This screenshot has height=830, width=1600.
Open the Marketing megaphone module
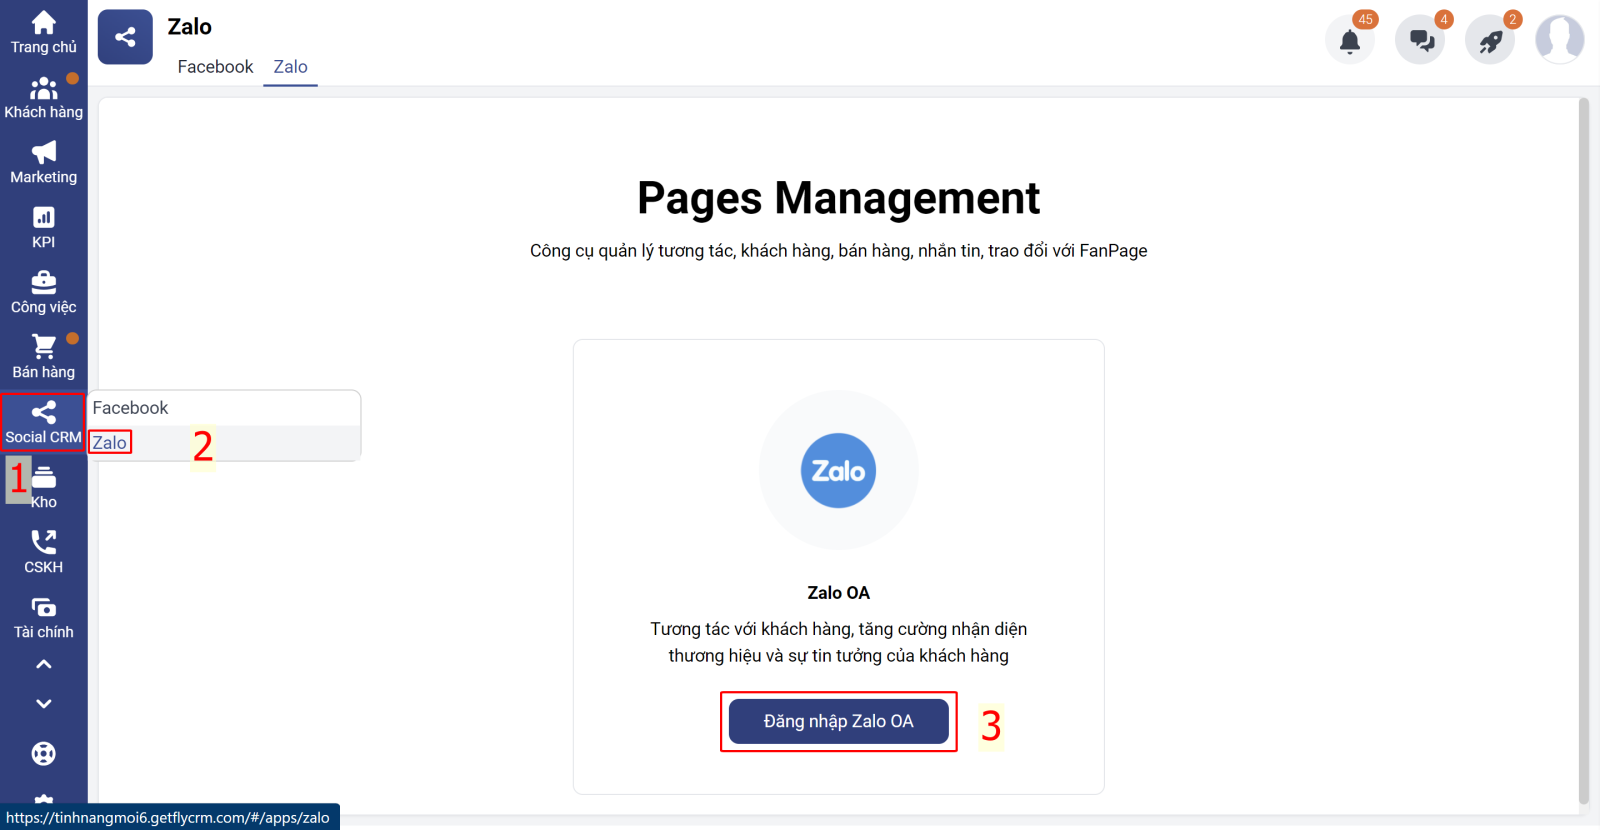coord(43,162)
